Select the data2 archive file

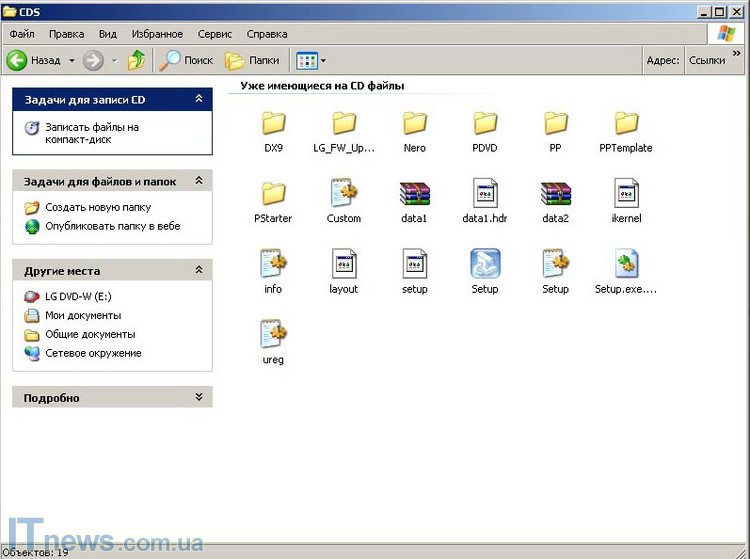coord(555,194)
